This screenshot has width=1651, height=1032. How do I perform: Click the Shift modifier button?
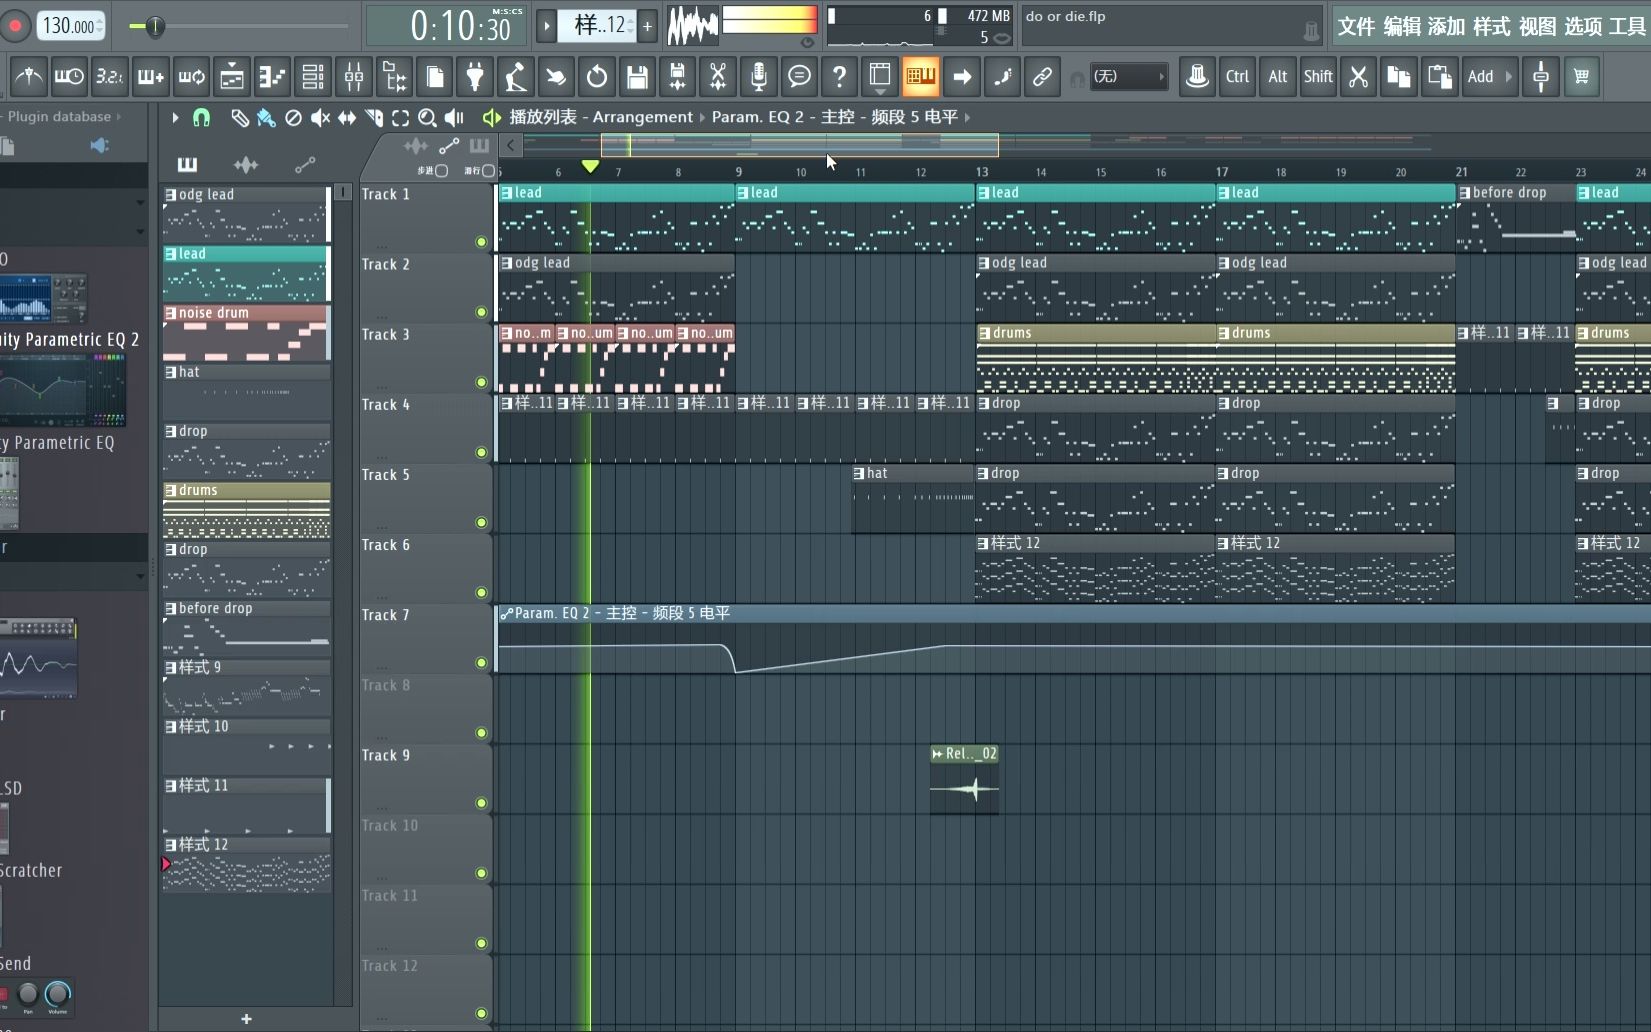(x=1318, y=76)
